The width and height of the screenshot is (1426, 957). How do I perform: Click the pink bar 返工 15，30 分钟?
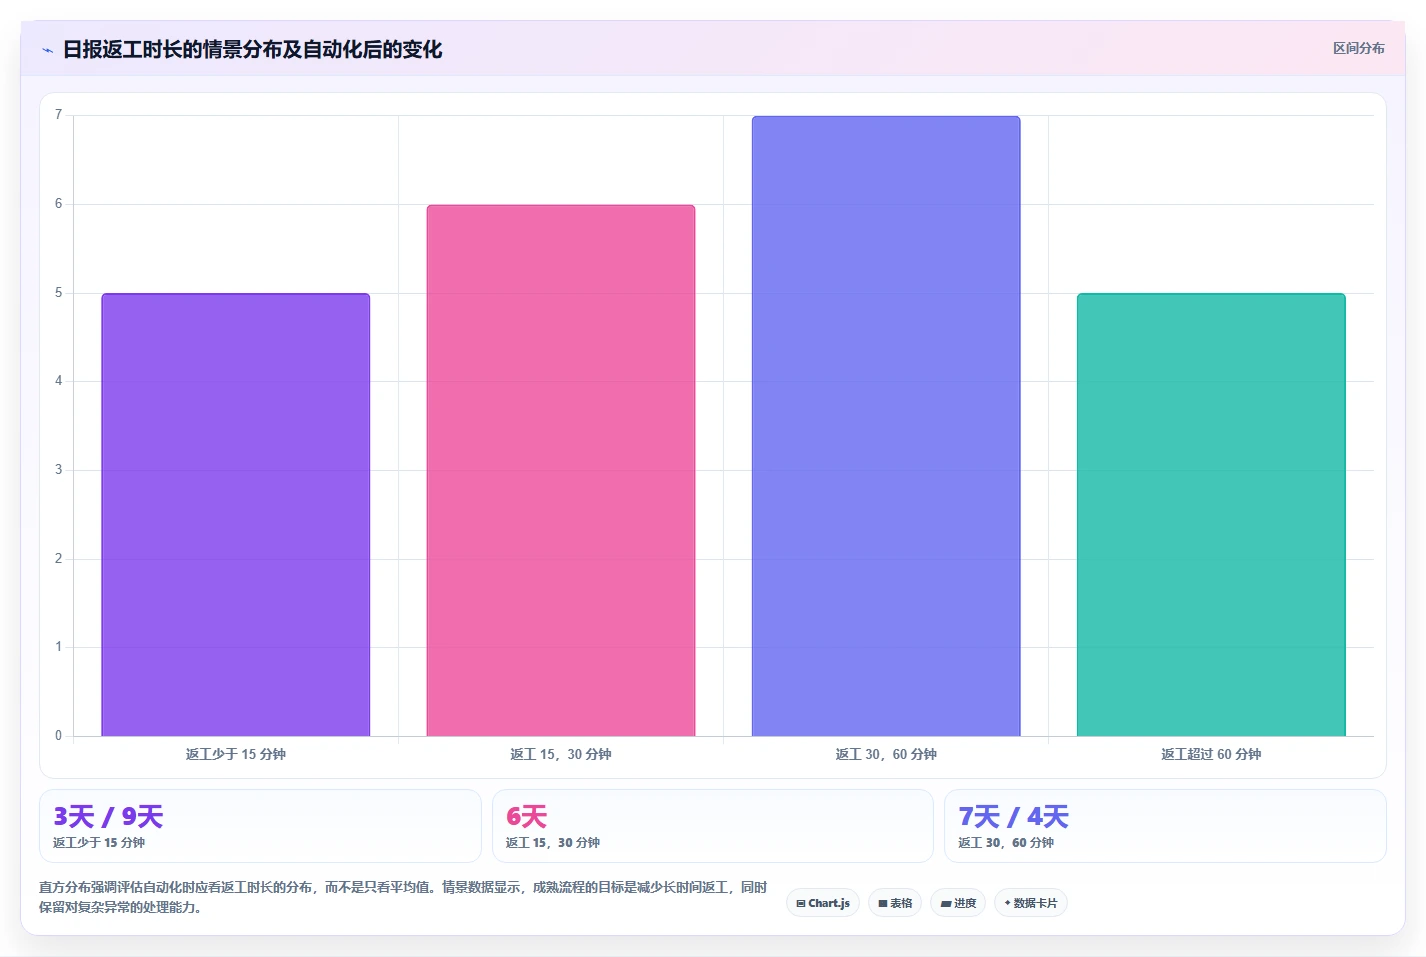tap(561, 471)
